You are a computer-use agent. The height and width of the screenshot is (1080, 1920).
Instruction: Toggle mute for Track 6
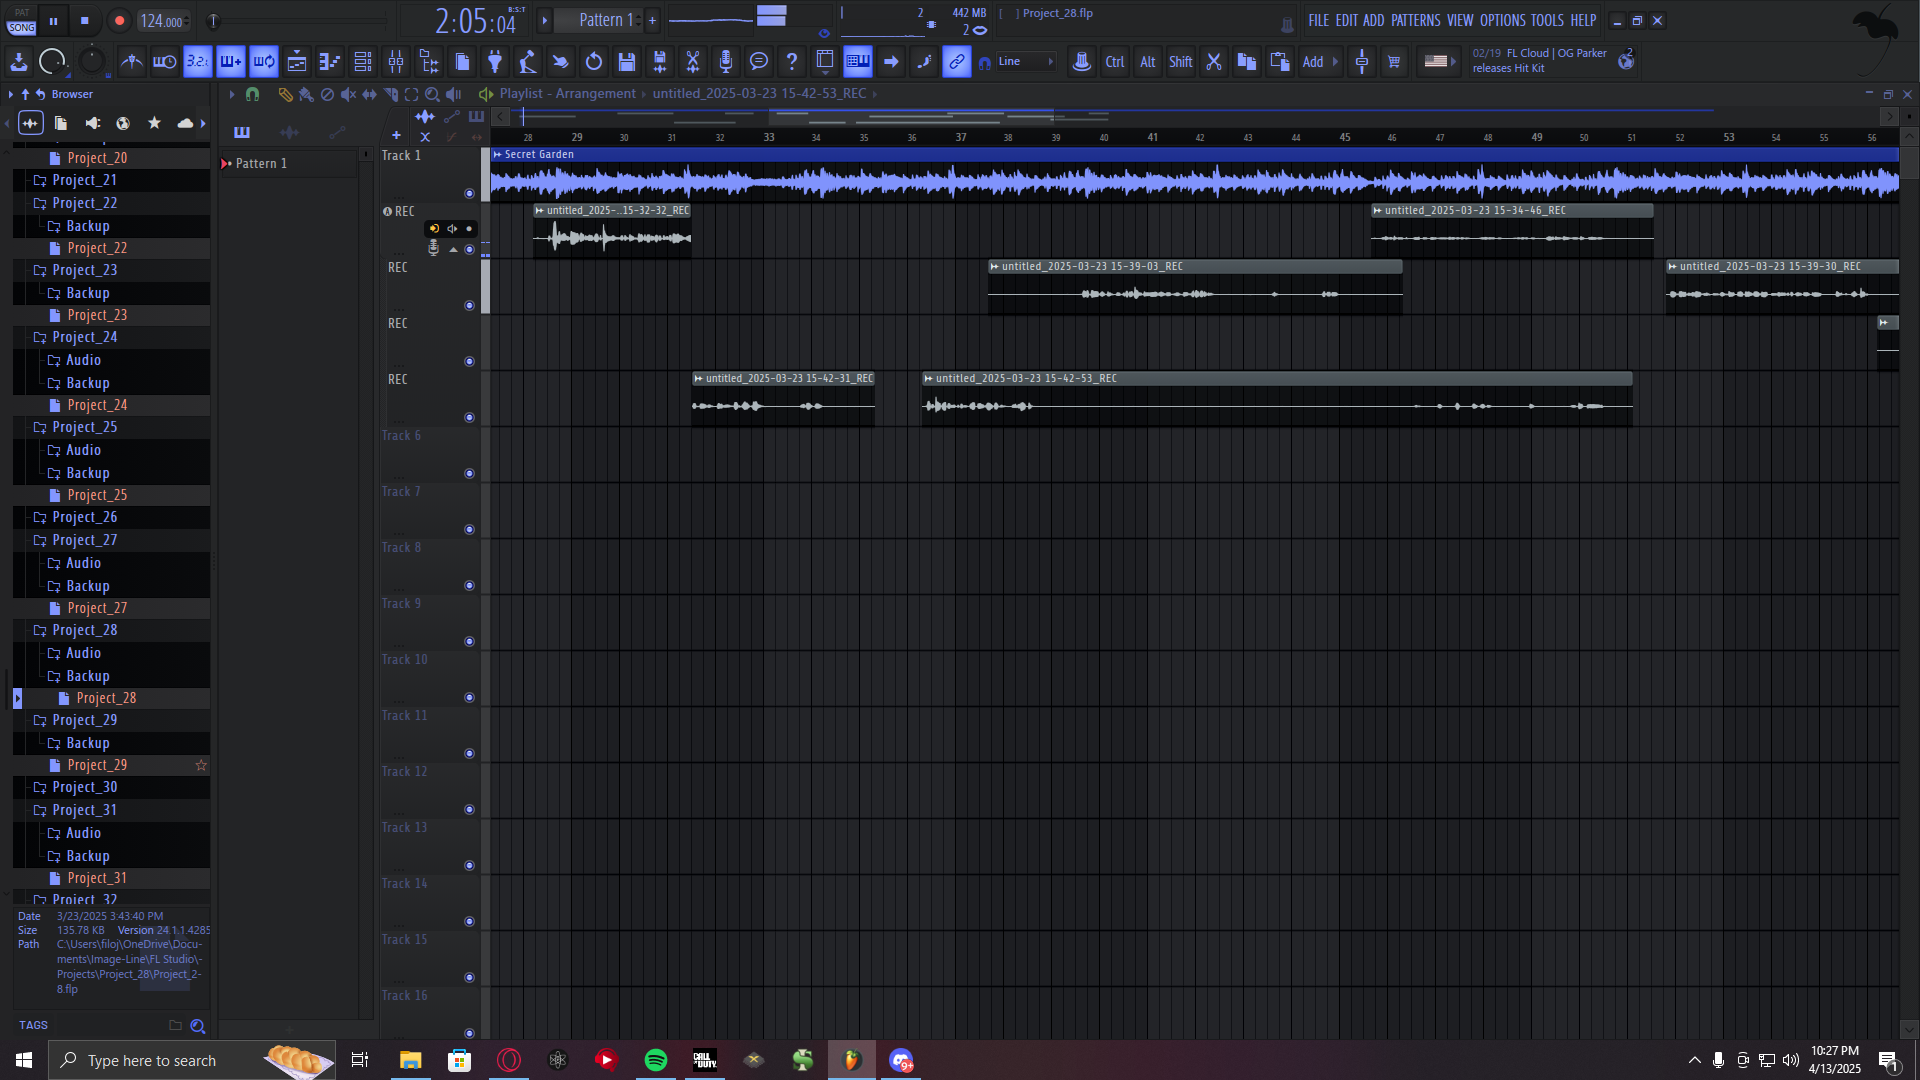tap(469, 473)
